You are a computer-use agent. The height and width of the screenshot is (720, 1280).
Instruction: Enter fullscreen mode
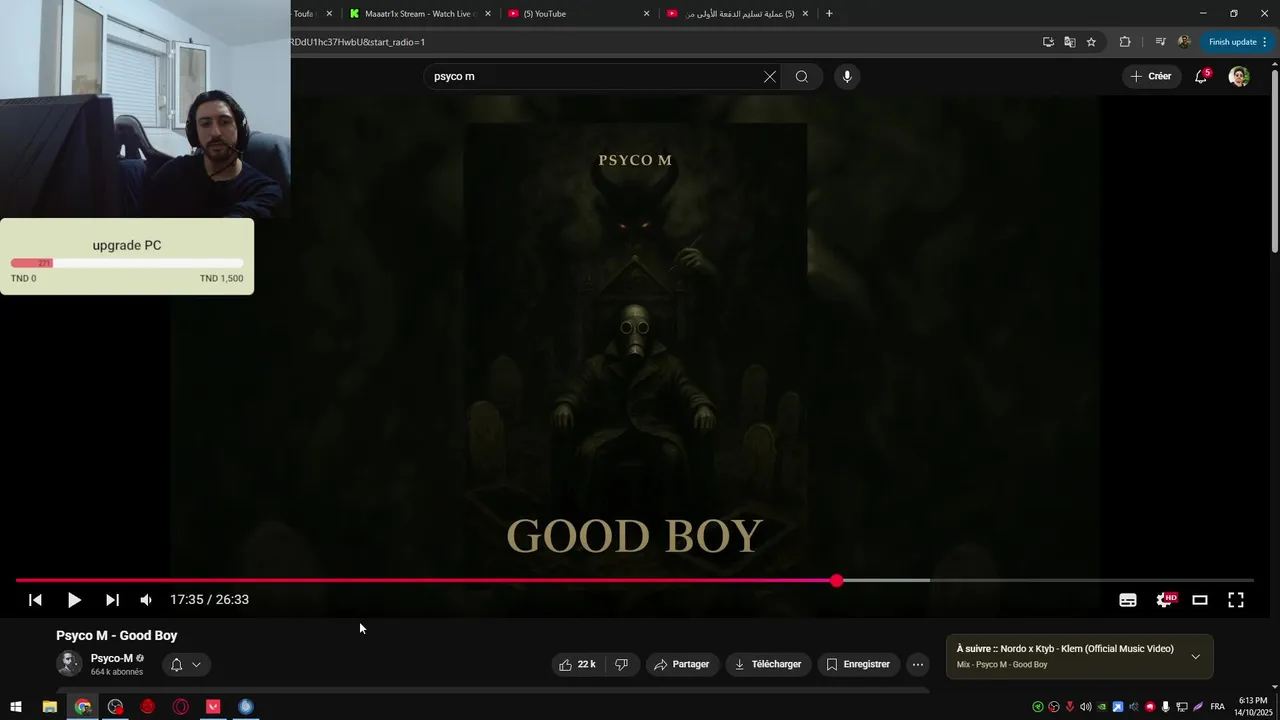point(1236,600)
